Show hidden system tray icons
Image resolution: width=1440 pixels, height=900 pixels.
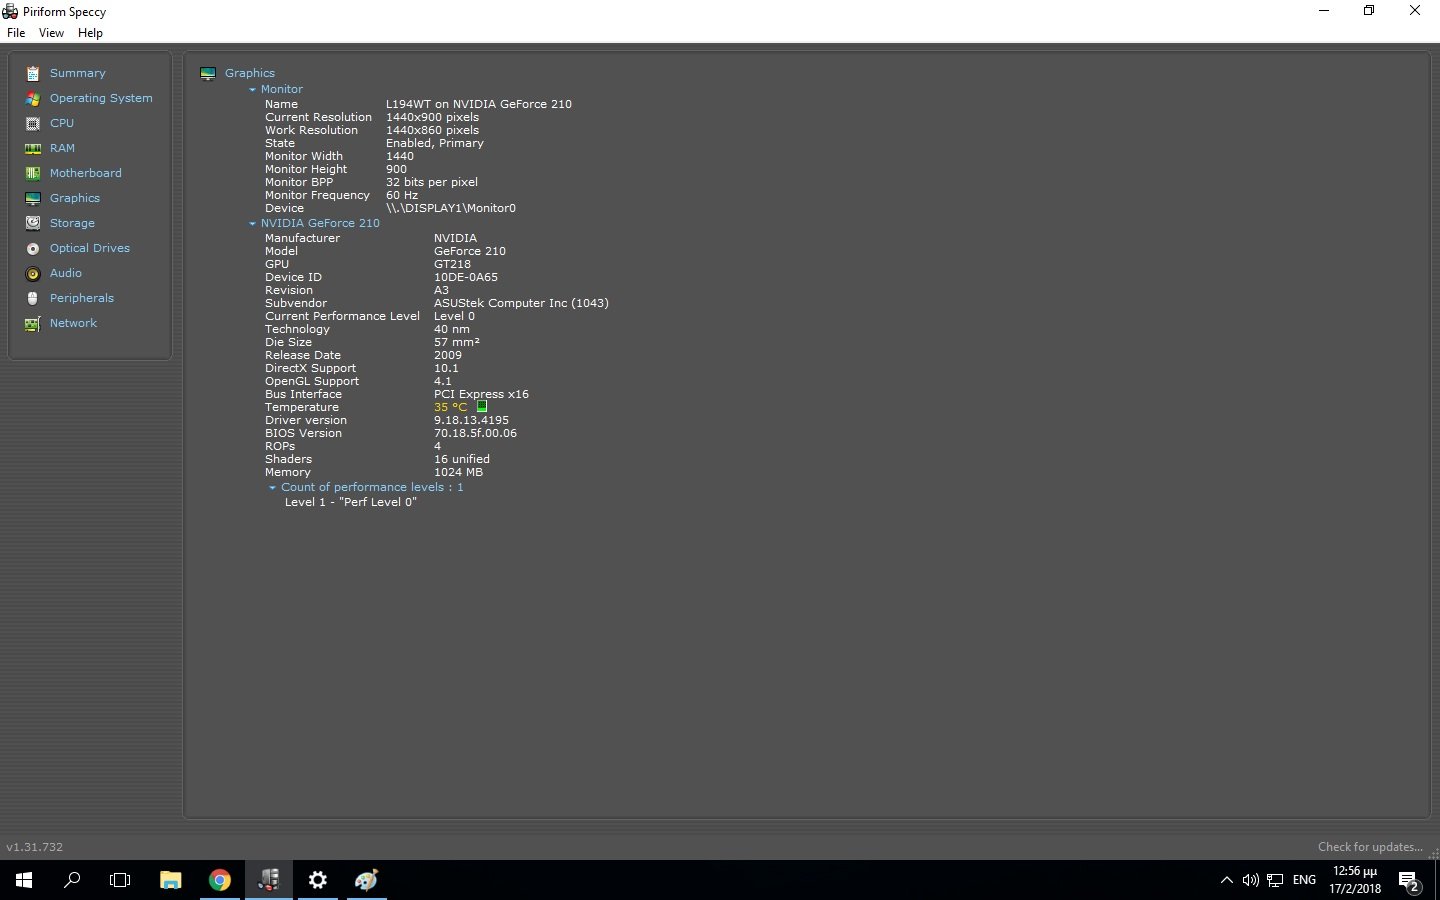[x=1227, y=880]
